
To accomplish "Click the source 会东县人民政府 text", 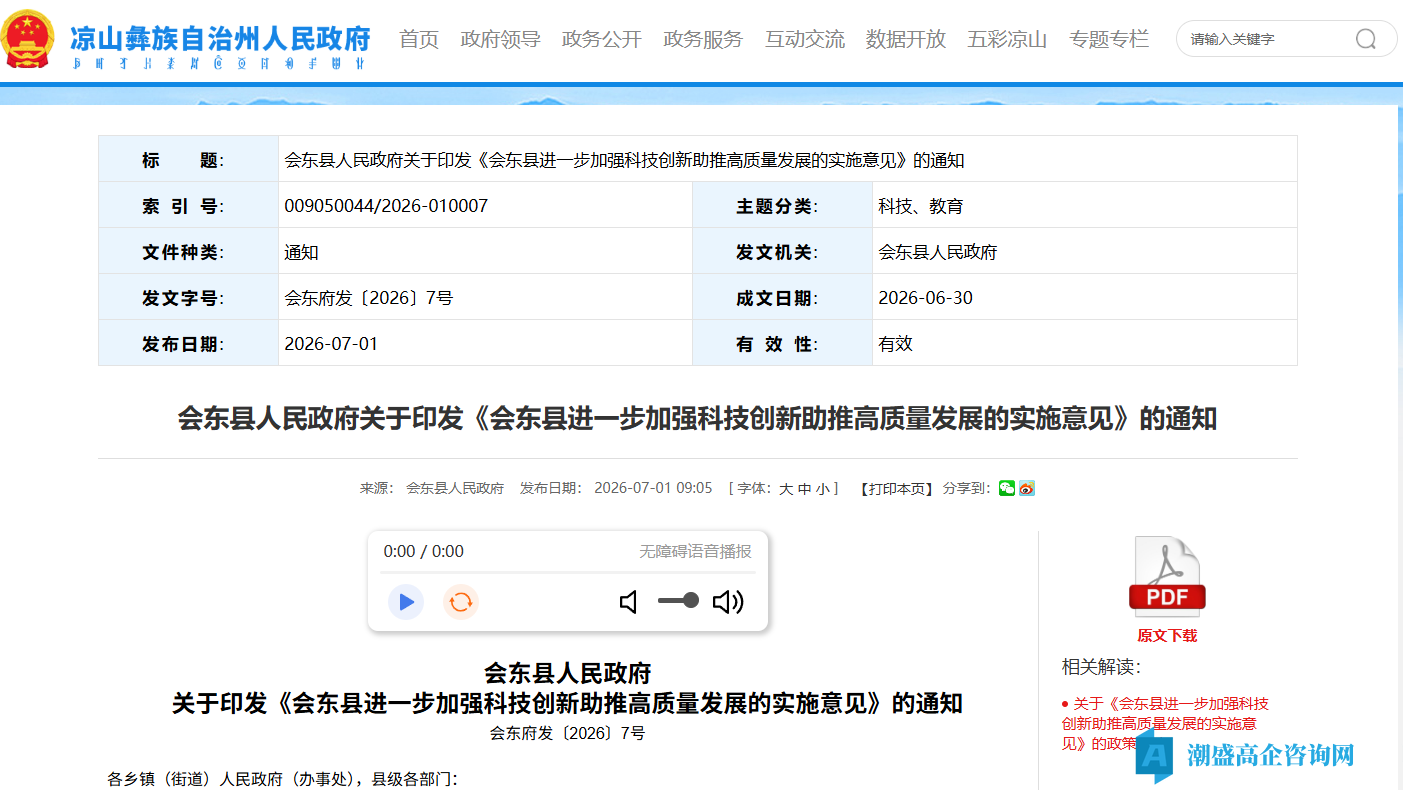I will click(x=455, y=489).
